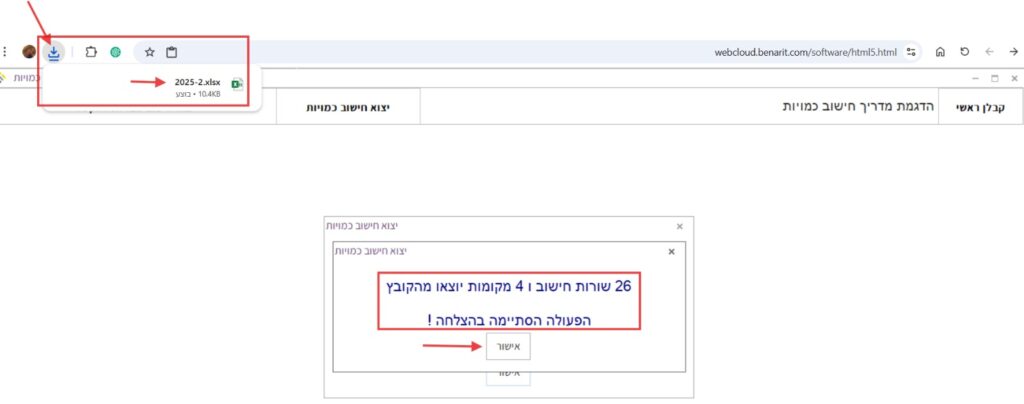Viewport: 1024px width, 404px height.
Task: Close the inner יצוא חישוב כמויות dialog
Action: 671,252
